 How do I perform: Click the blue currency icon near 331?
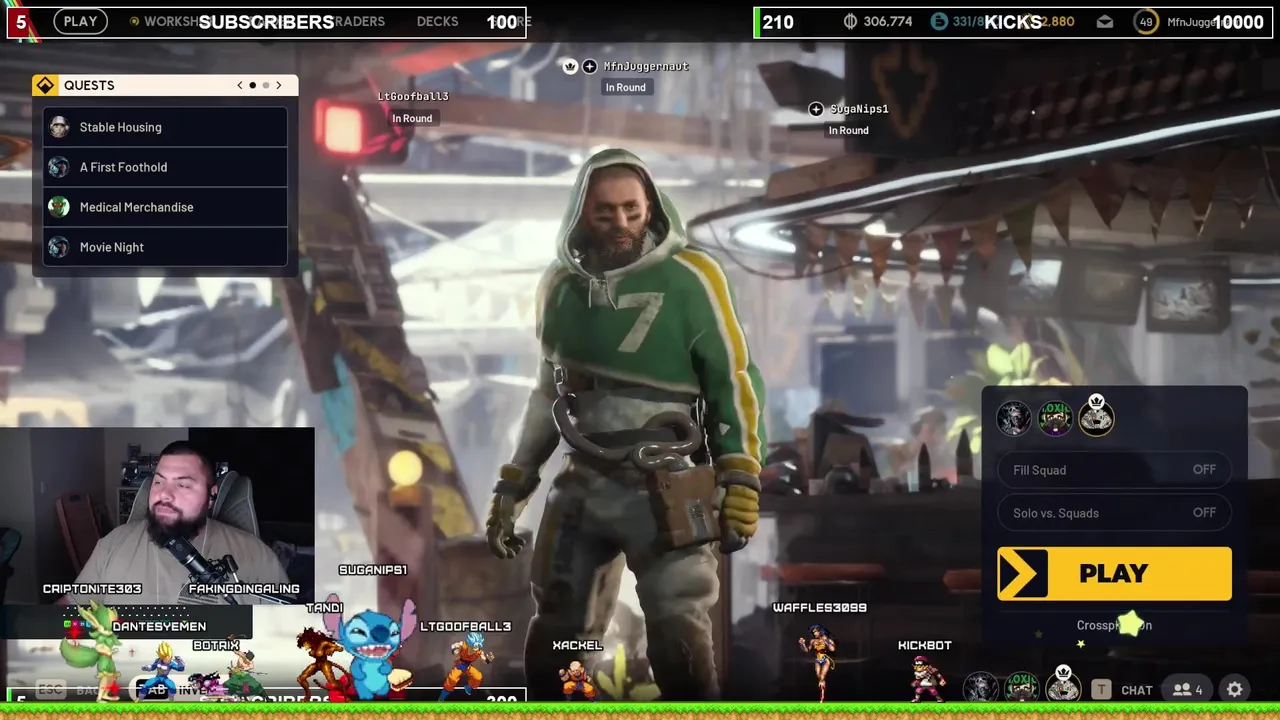click(x=939, y=21)
